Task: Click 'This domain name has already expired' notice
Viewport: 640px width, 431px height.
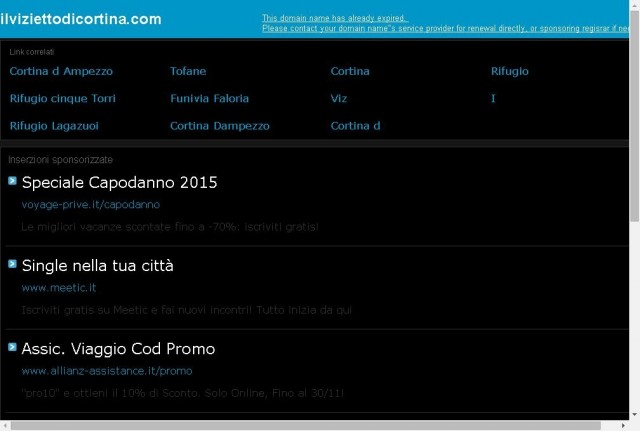Action: point(335,18)
